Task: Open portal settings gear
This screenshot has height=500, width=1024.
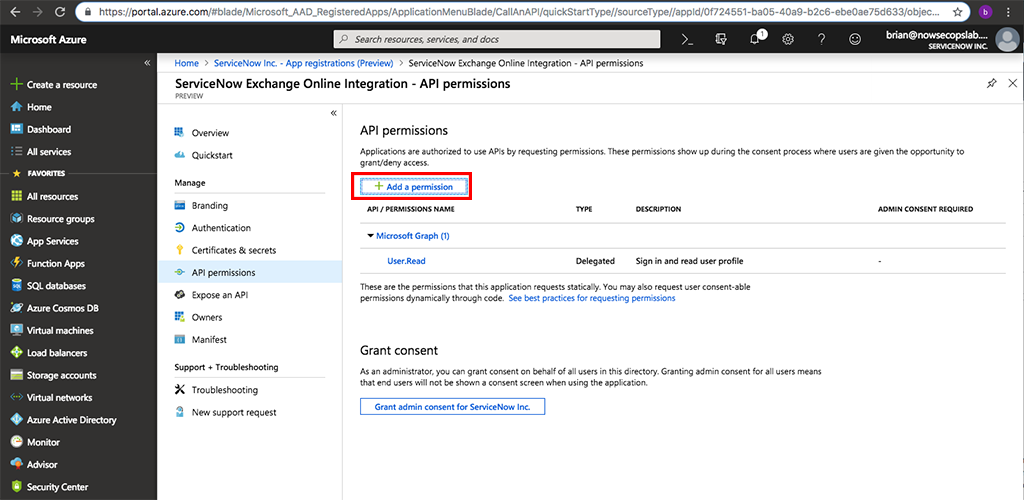Action: click(788, 40)
